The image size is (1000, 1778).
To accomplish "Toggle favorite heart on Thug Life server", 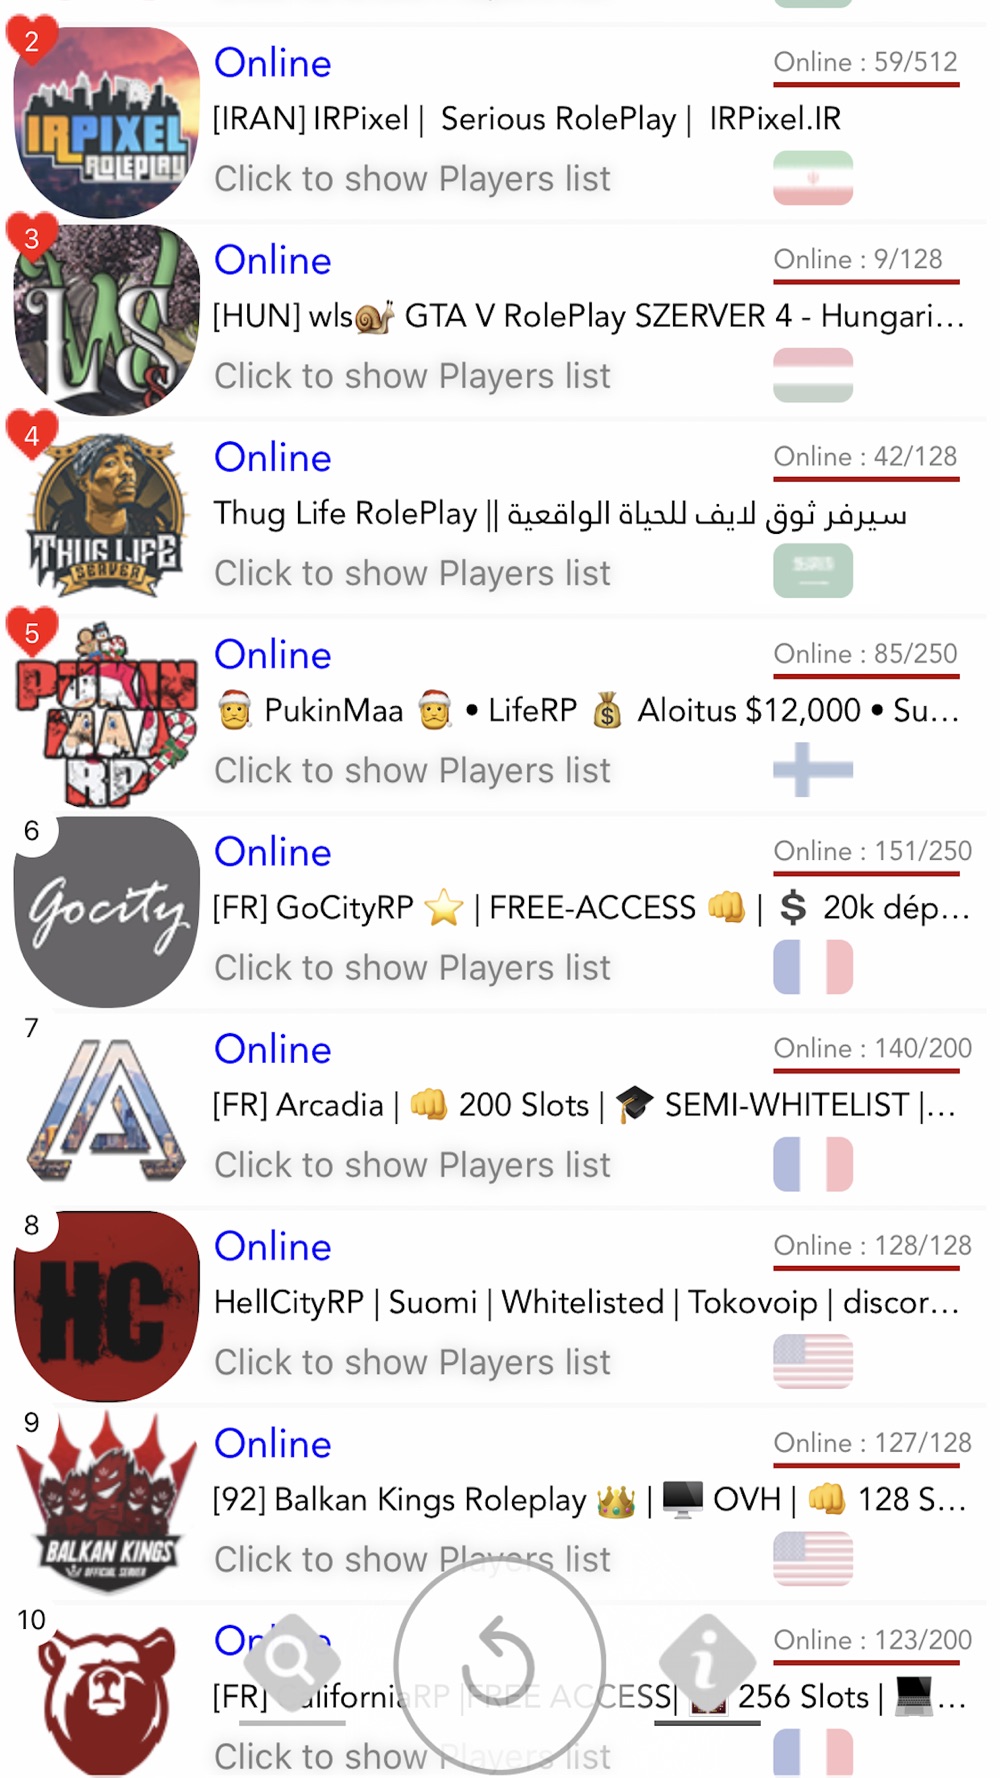I will pyautogui.click(x=32, y=435).
